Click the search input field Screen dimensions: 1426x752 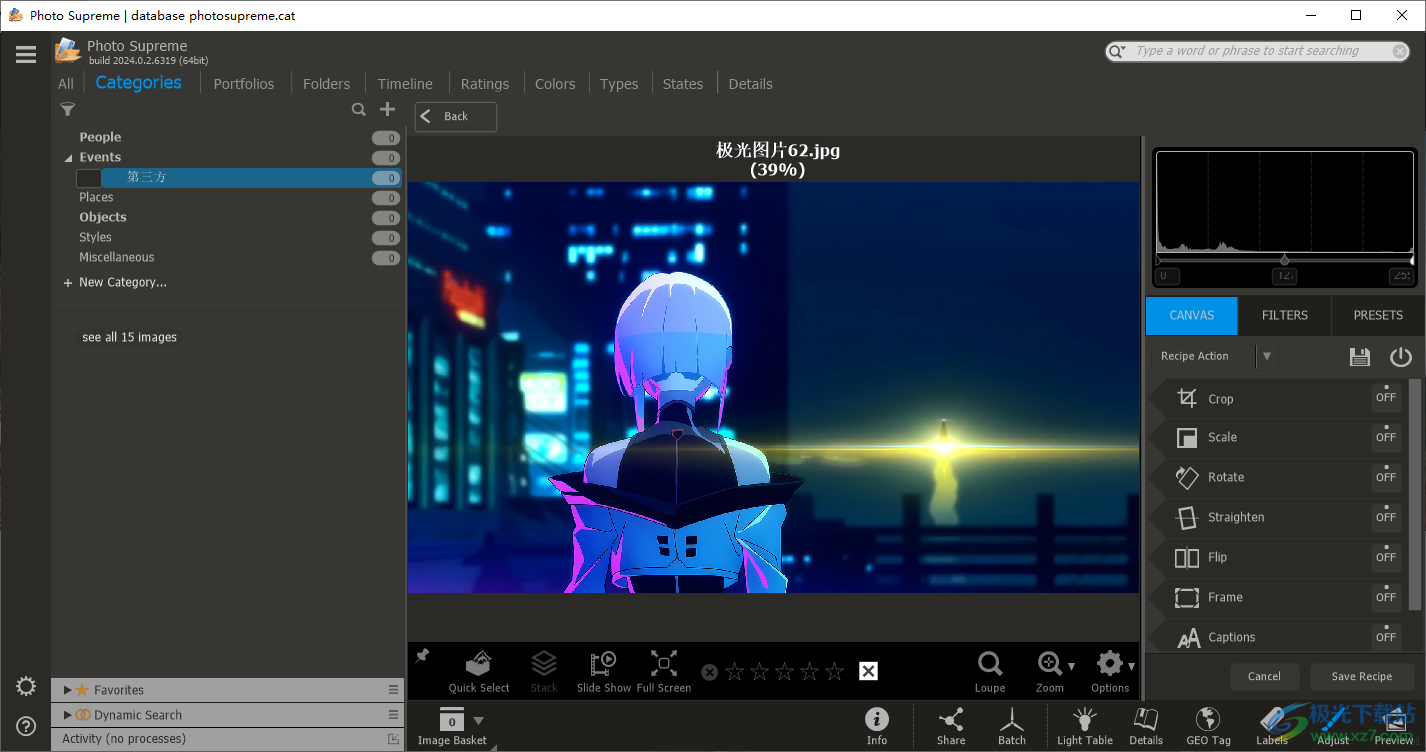[1258, 51]
